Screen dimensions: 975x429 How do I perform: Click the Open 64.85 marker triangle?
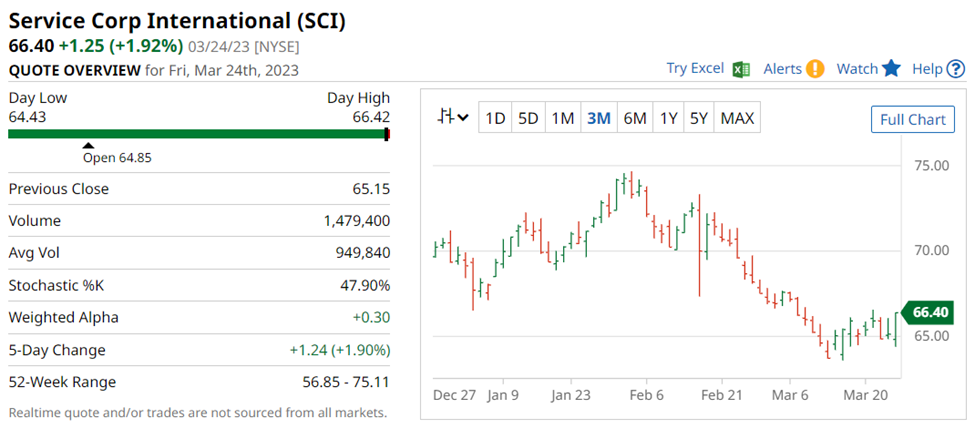click(x=89, y=145)
